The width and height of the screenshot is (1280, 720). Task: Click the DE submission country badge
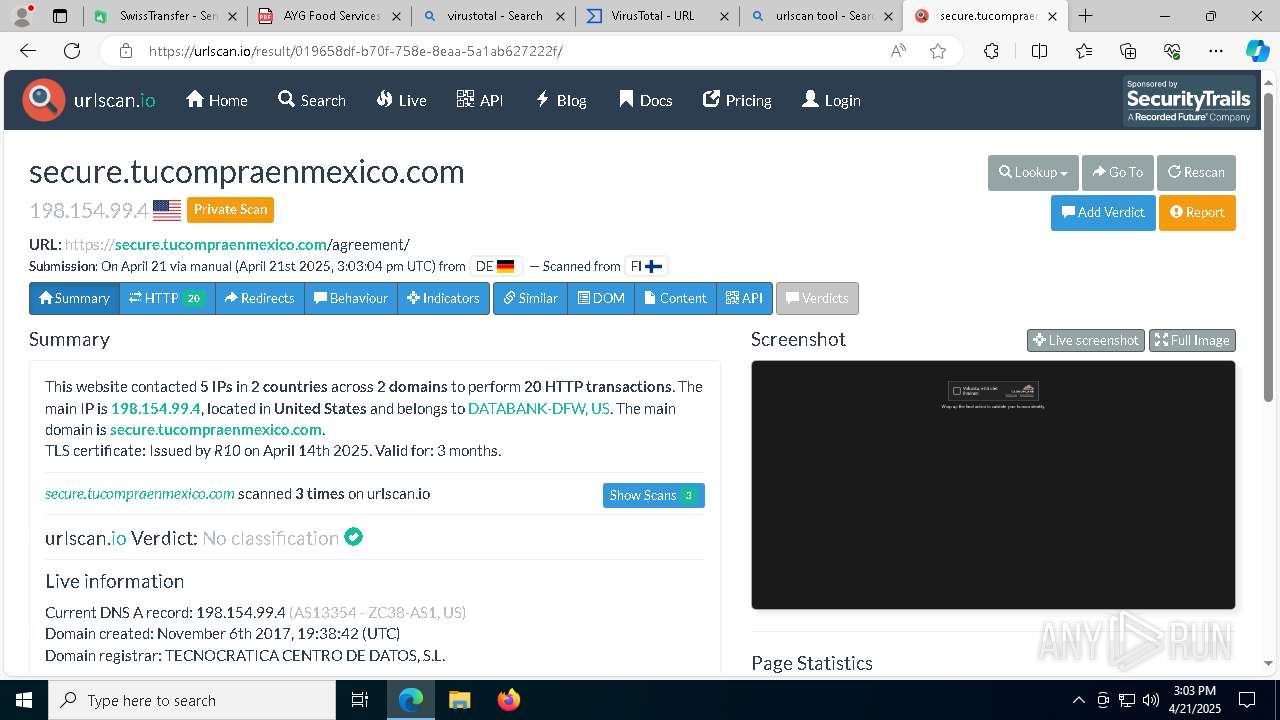(x=495, y=266)
